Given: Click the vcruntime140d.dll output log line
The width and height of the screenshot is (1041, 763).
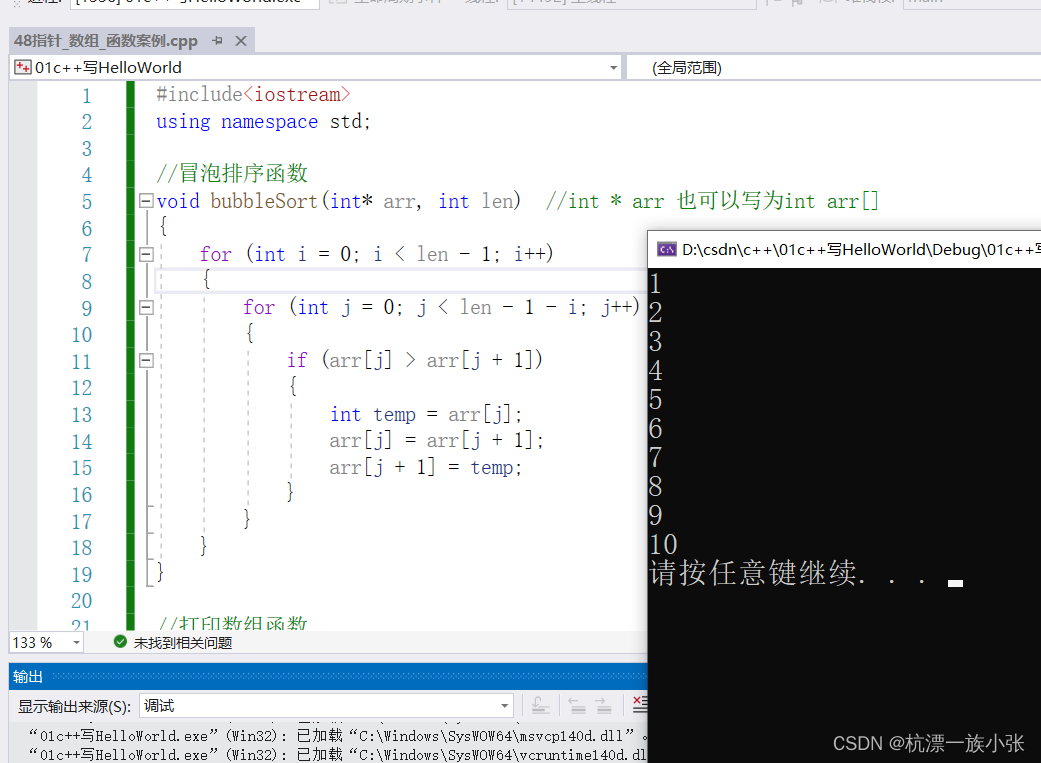Looking at the screenshot, I should pos(337,754).
